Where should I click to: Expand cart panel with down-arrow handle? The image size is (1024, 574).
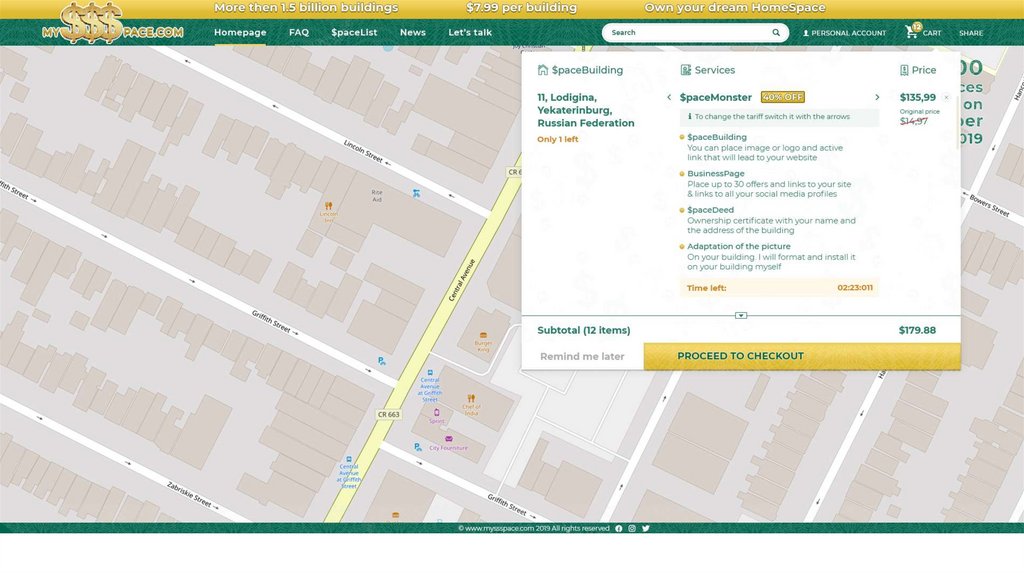point(741,315)
